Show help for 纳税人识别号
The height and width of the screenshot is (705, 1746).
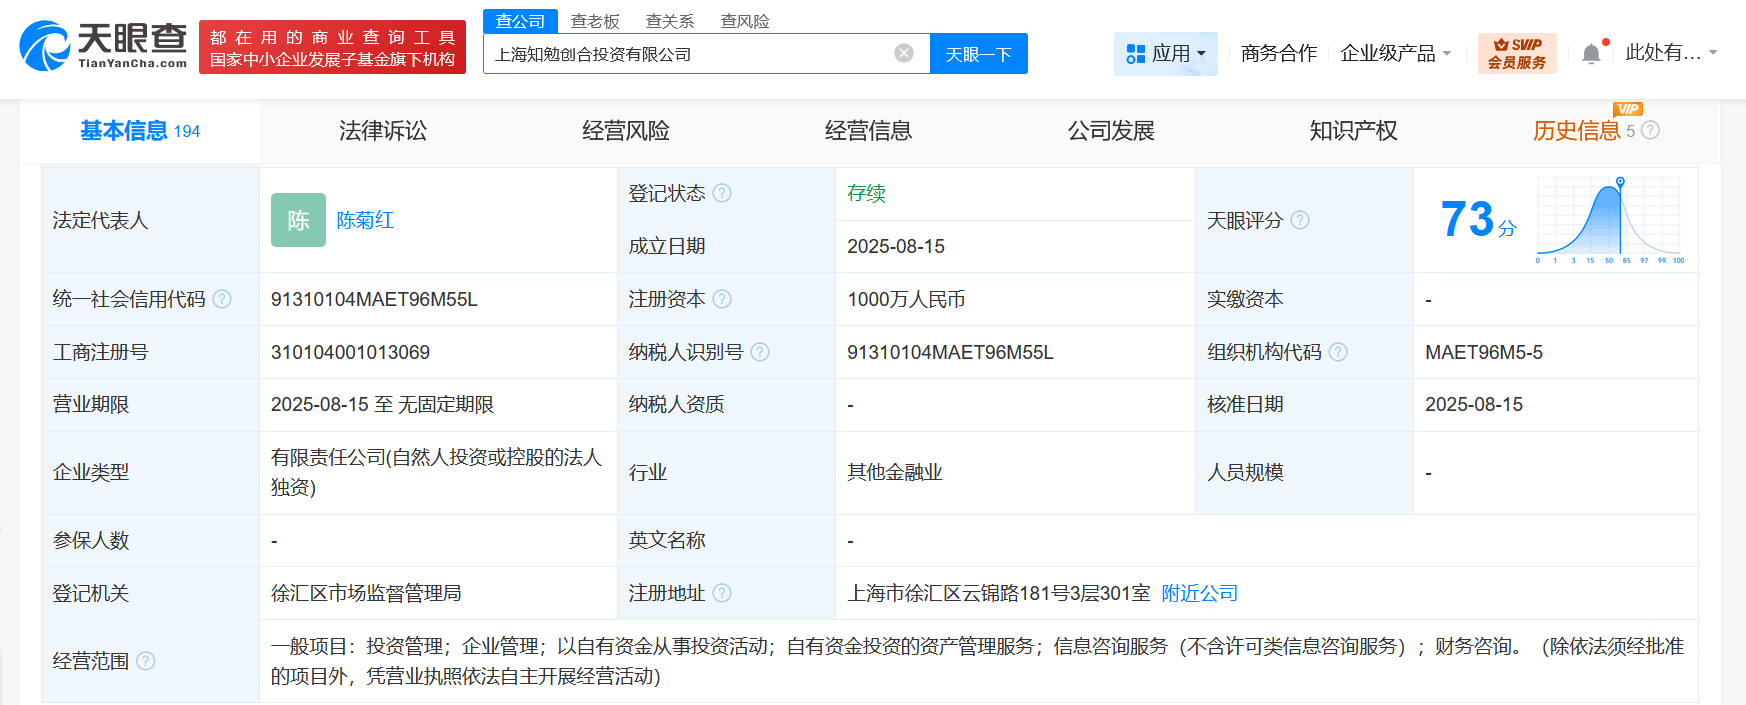(x=760, y=352)
